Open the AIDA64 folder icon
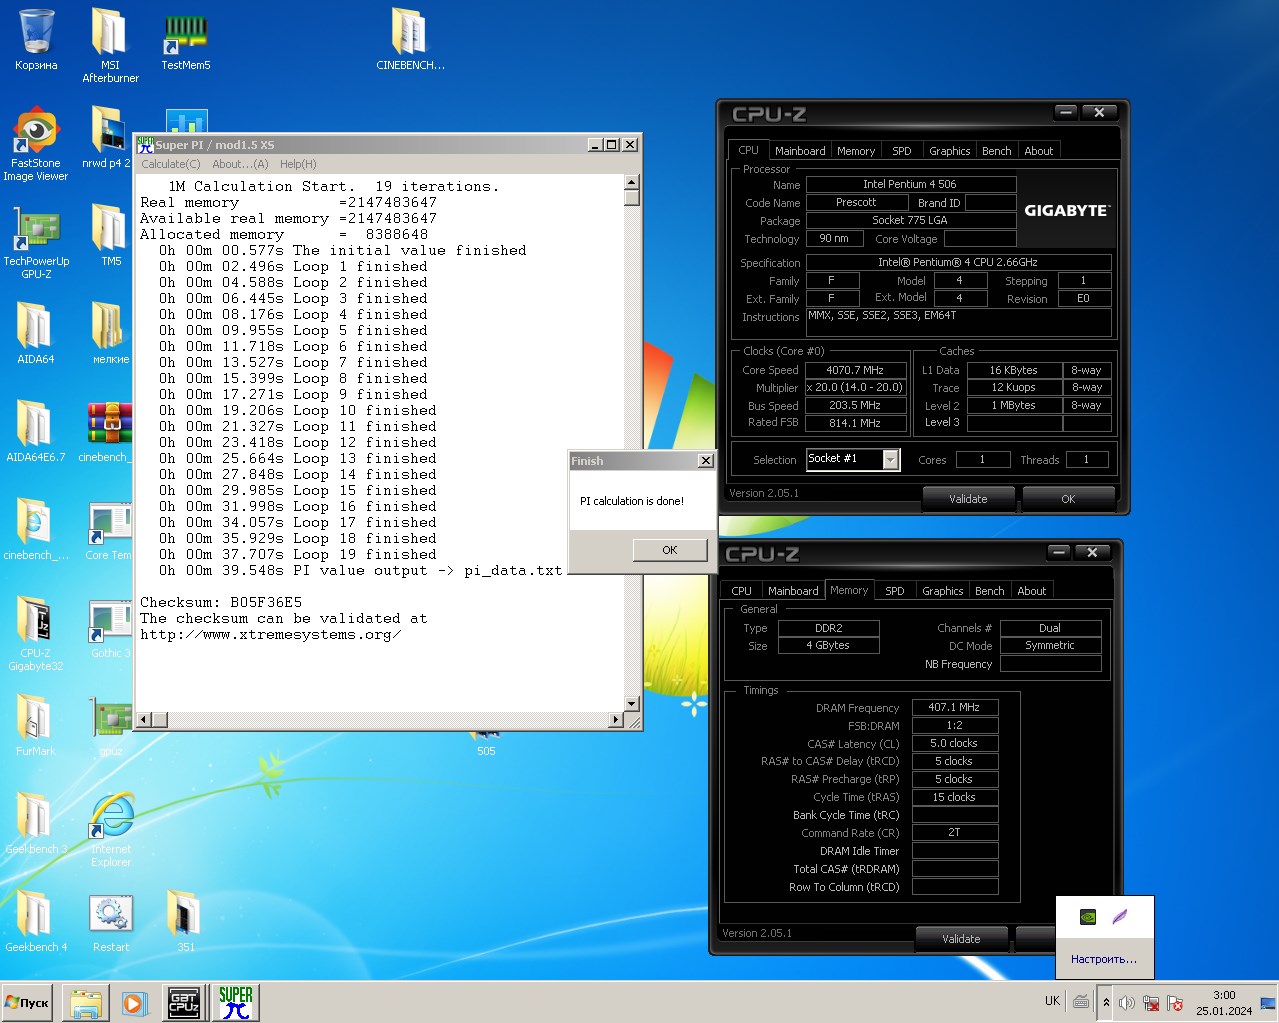The height and width of the screenshot is (1023, 1279). click(36, 333)
